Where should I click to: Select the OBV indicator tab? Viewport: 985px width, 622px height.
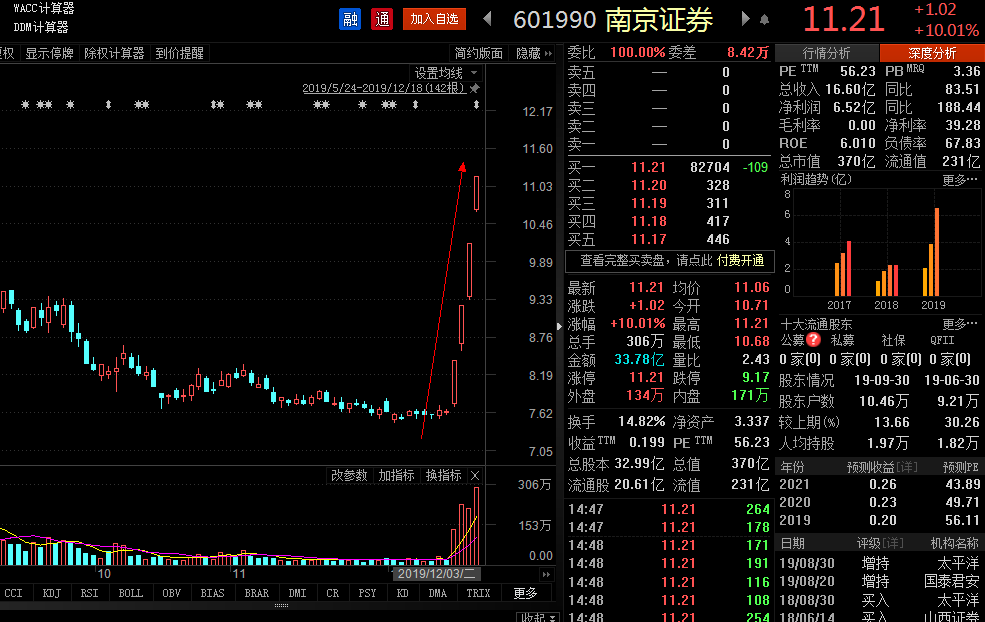click(171, 593)
